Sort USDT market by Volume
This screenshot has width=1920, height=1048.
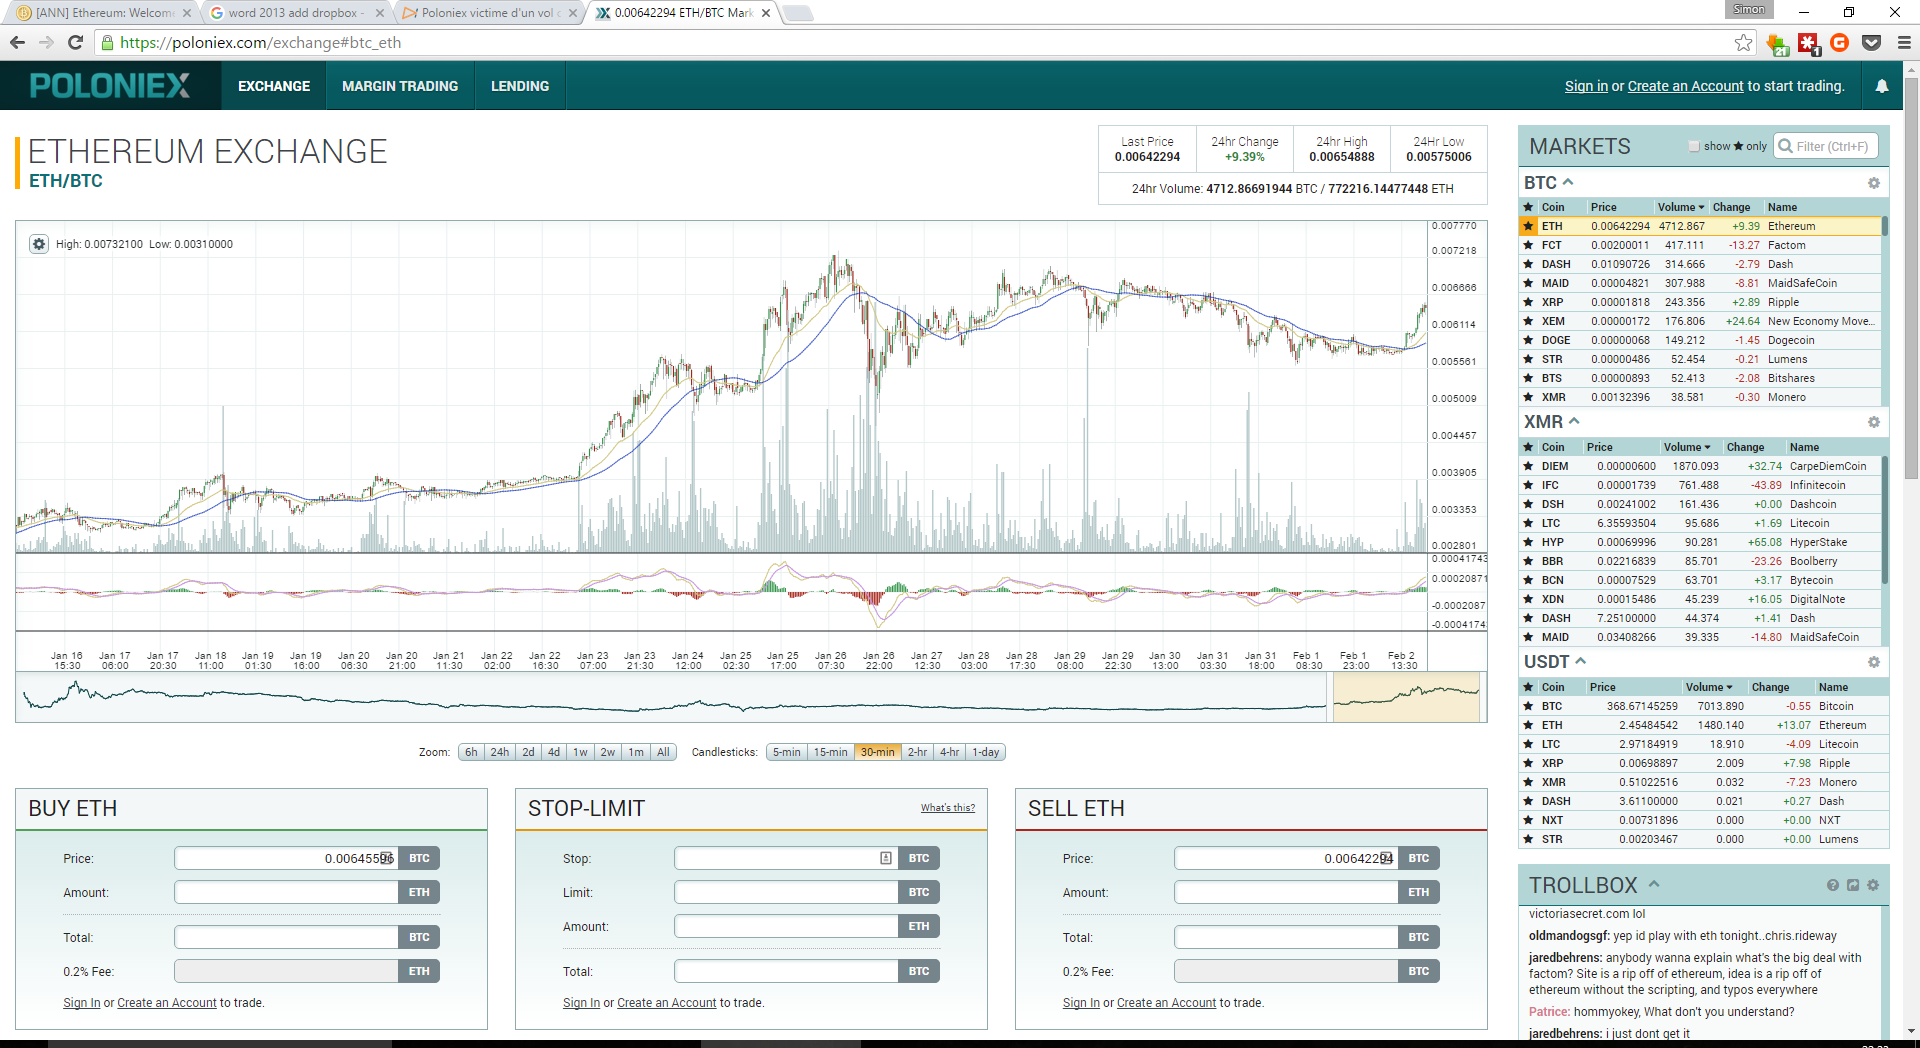1709,687
